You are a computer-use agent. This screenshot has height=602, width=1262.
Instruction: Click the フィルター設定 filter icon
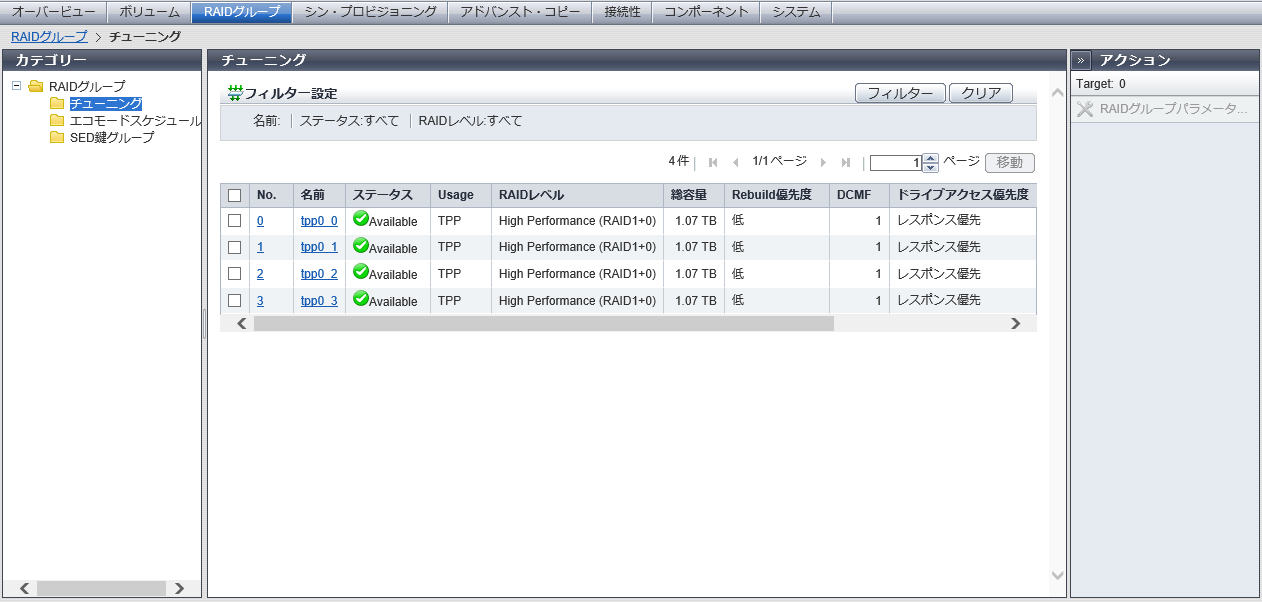(235, 93)
